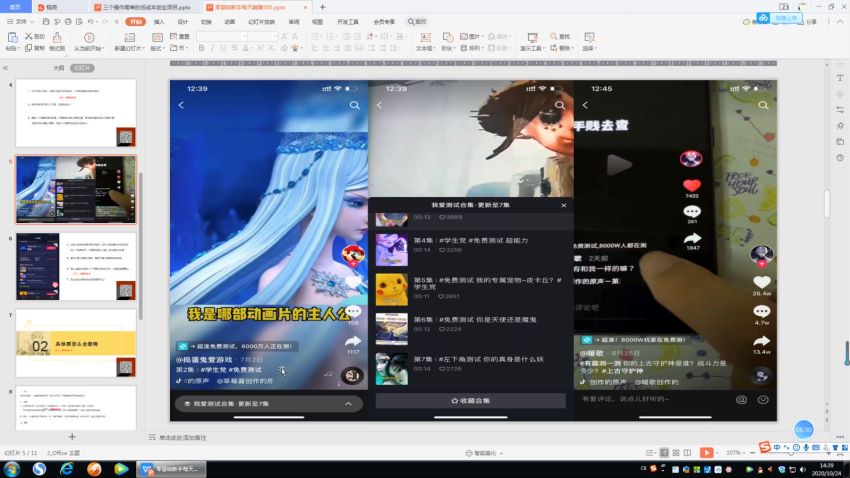850x478 pixels.
Task: Start slideshow from current slide icon
Action: coord(89,37)
